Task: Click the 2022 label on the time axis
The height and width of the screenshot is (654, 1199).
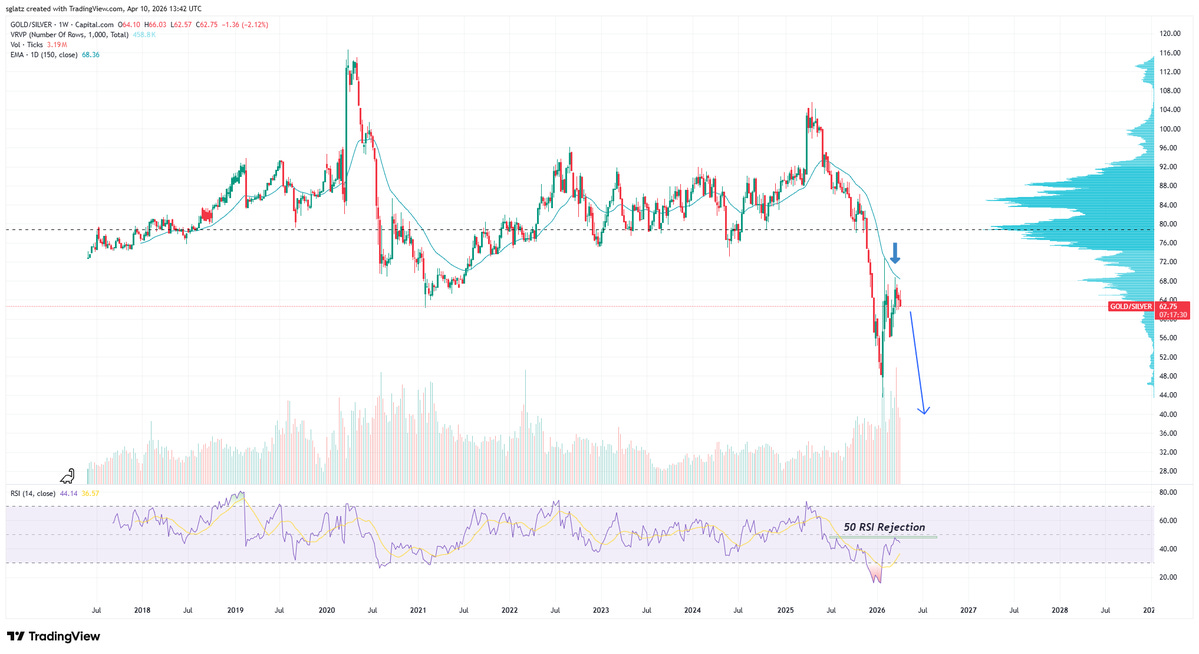Action: [509, 610]
